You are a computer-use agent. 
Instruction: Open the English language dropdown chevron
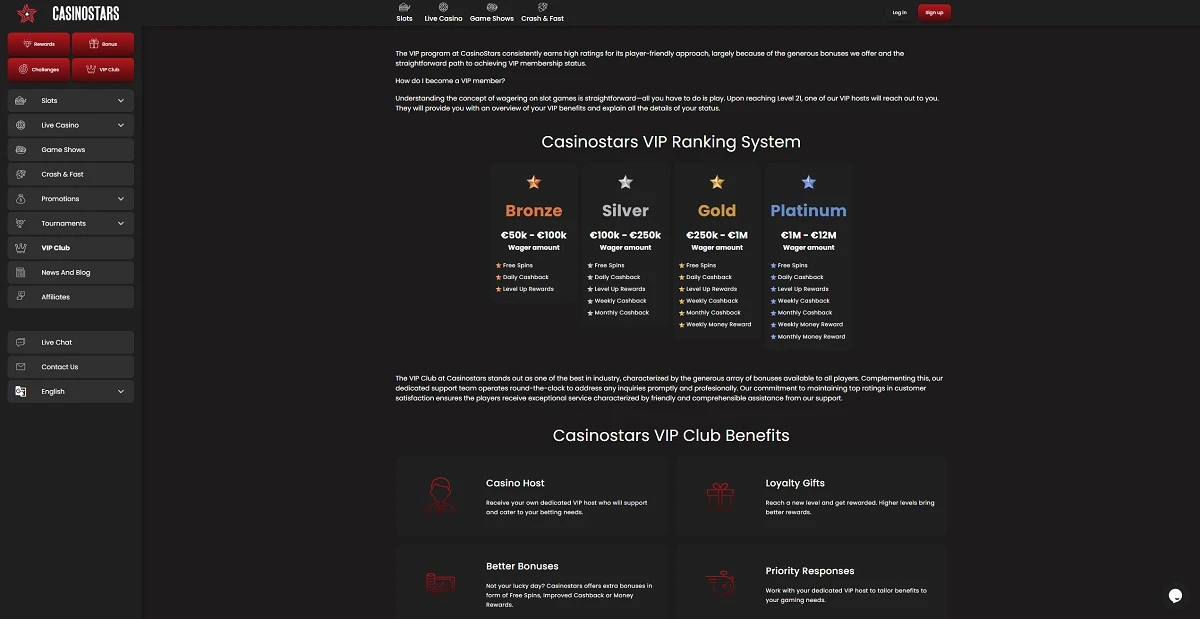click(121, 392)
